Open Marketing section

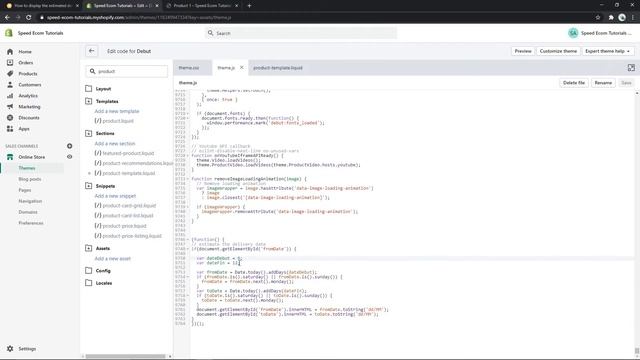pos(29,107)
